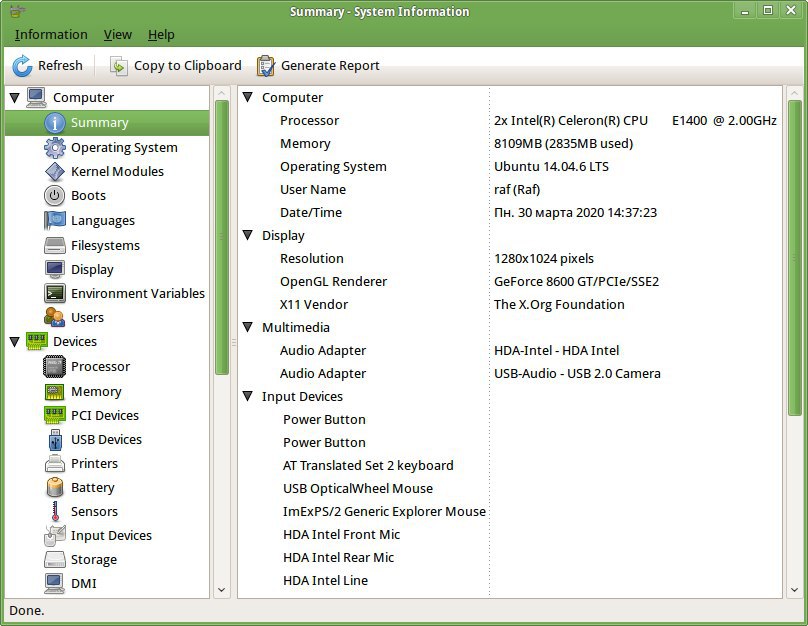The height and width of the screenshot is (626, 808).
Task: Click the DMI computer icon
Action: 55,583
